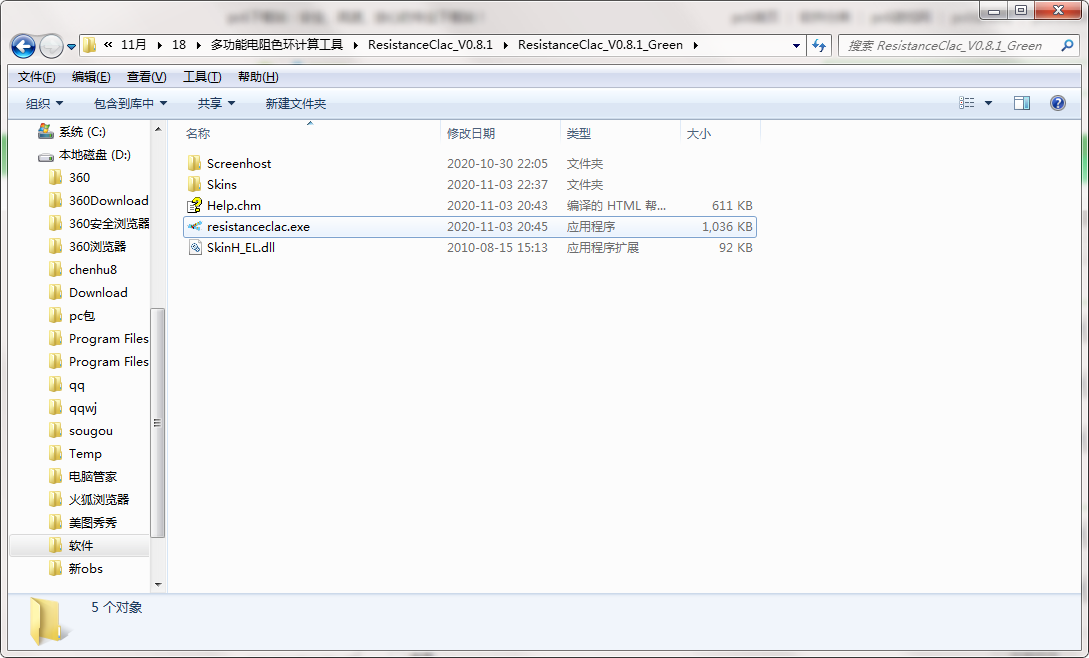
Task: Select the Skins folder
Action: 221,185
